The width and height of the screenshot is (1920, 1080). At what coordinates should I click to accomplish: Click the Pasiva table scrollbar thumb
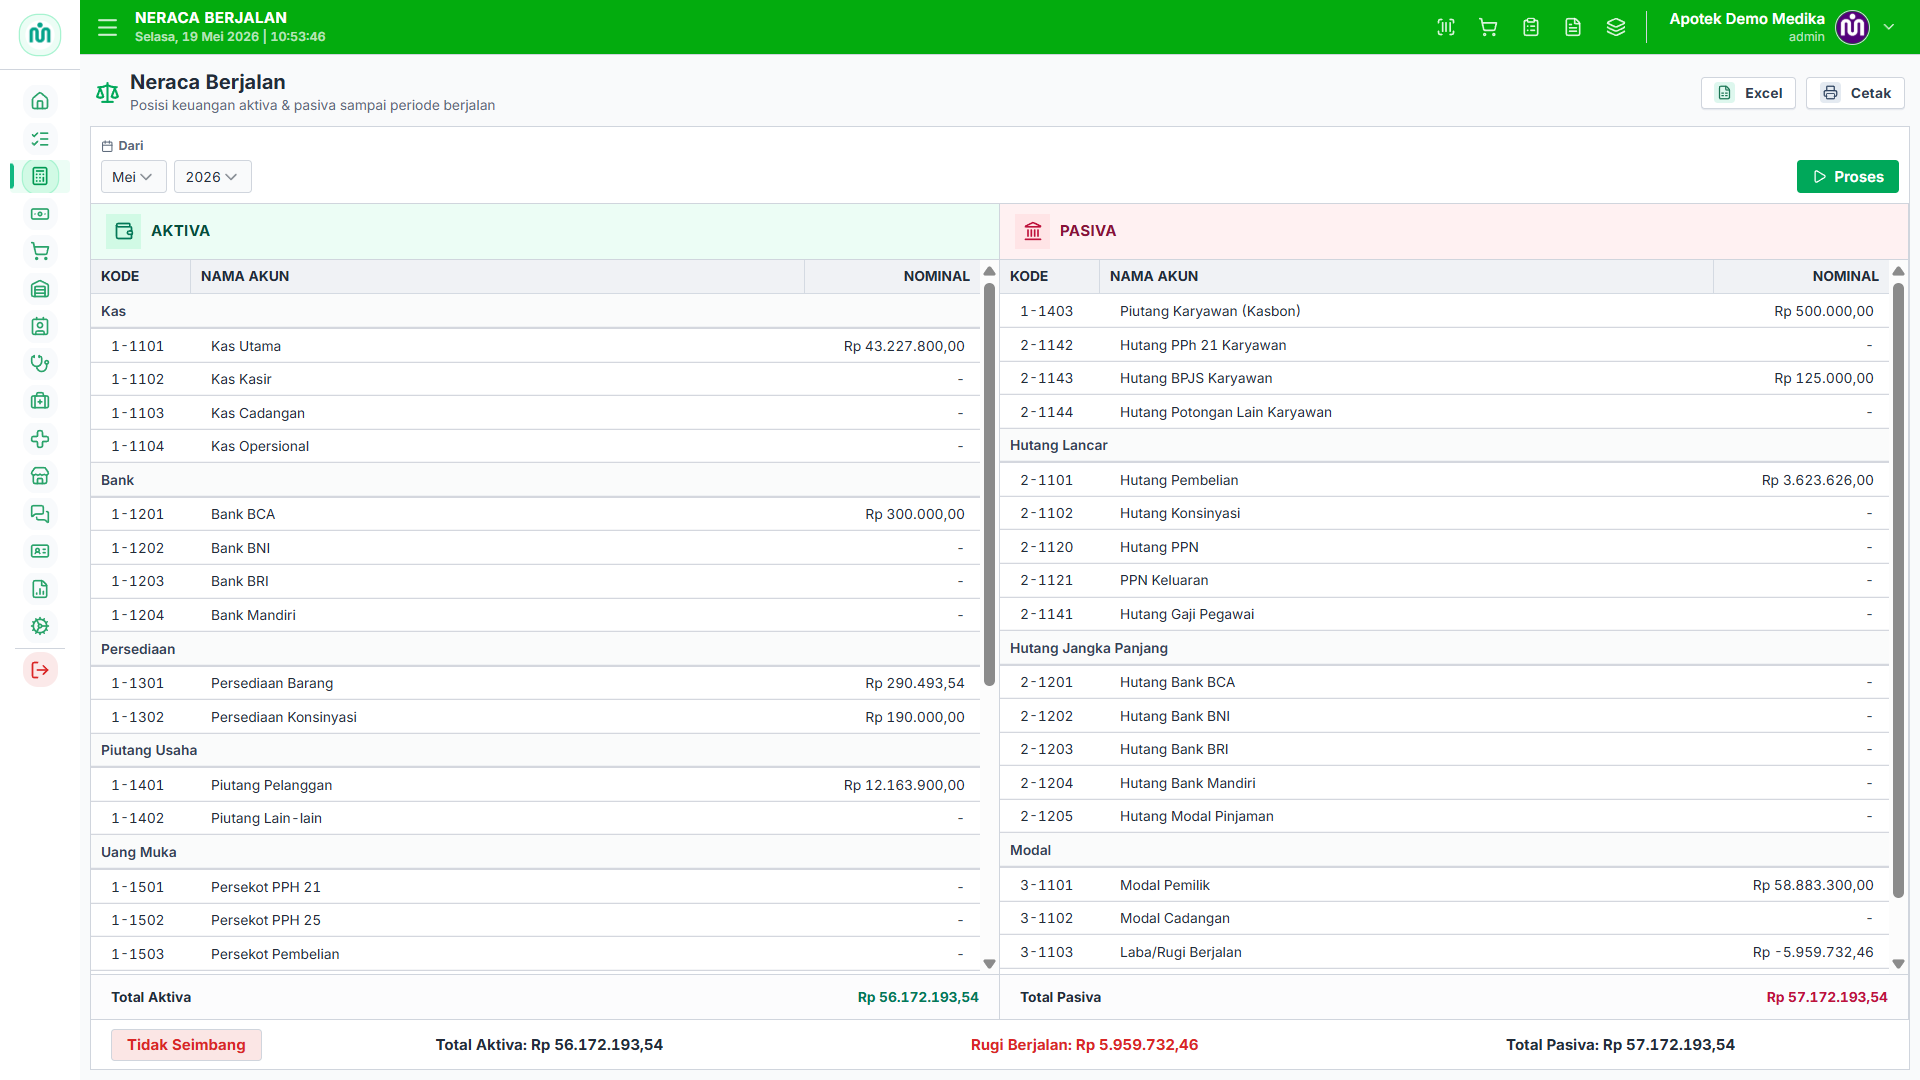click(1898, 591)
